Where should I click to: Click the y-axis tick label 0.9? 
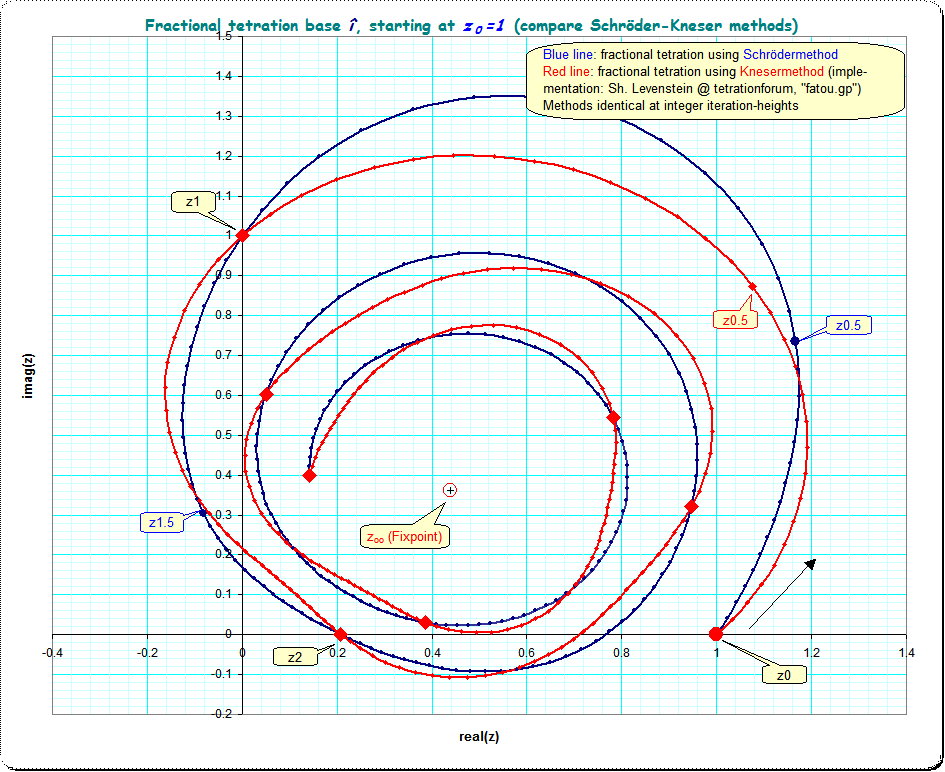coord(224,275)
